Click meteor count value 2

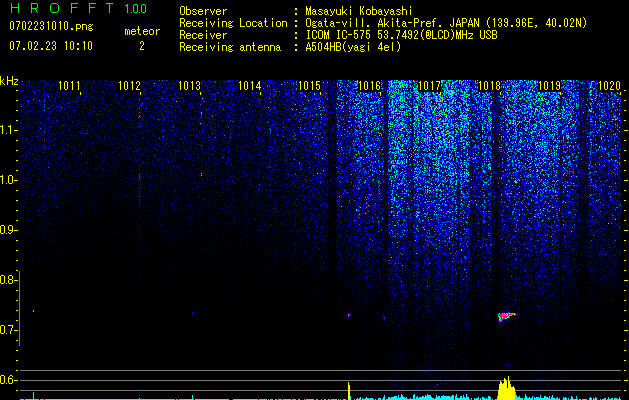(x=142, y=46)
